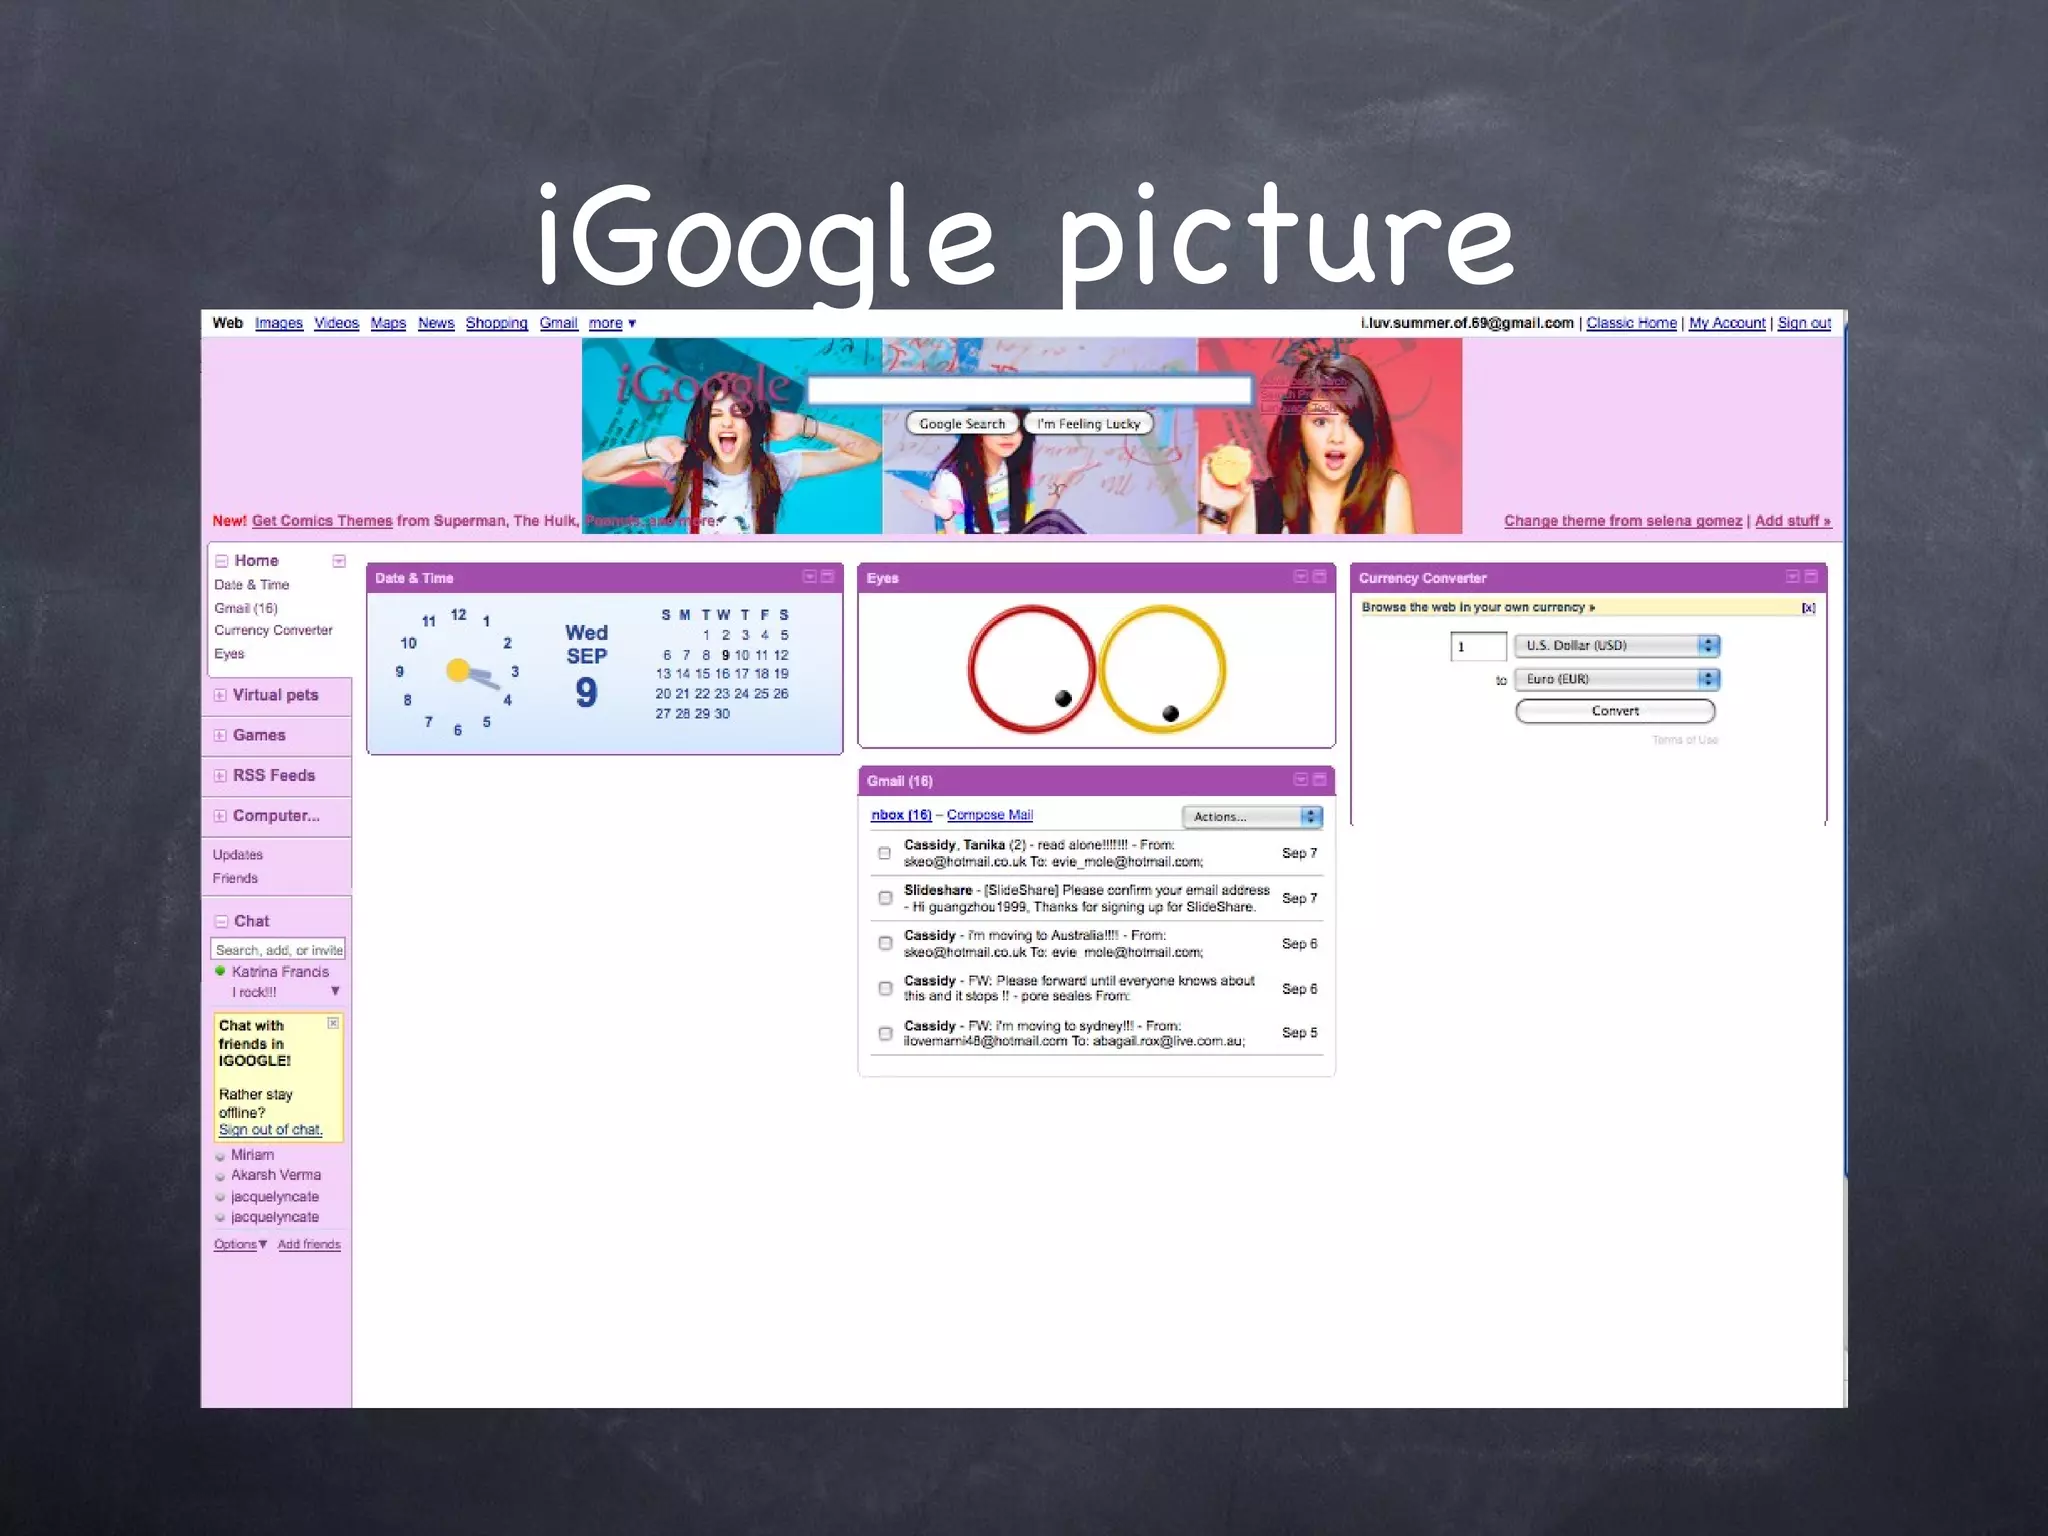Collapse the Home sidebar section
The height and width of the screenshot is (1536, 2048).
(222, 561)
